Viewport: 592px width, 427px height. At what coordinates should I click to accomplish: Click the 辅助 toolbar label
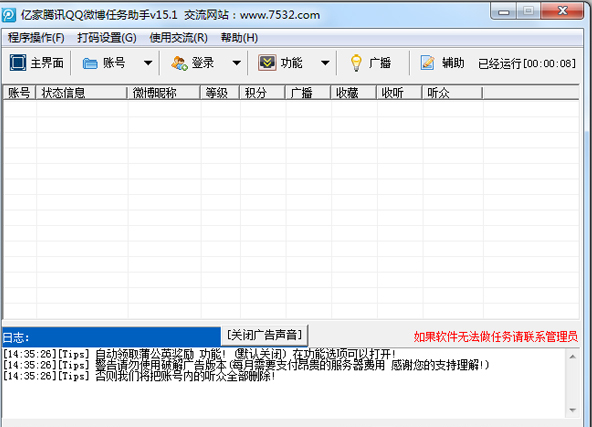(453, 63)
